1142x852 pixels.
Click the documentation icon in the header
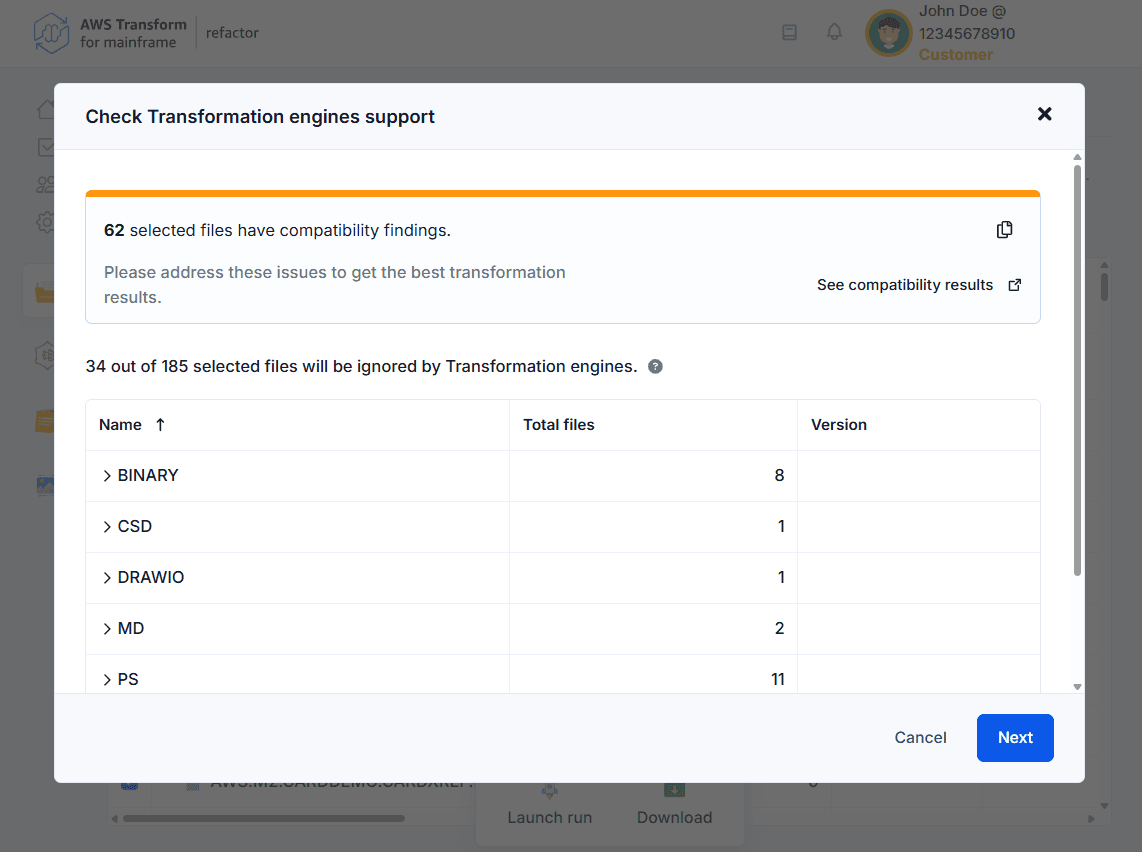click(x=789, y=32)
